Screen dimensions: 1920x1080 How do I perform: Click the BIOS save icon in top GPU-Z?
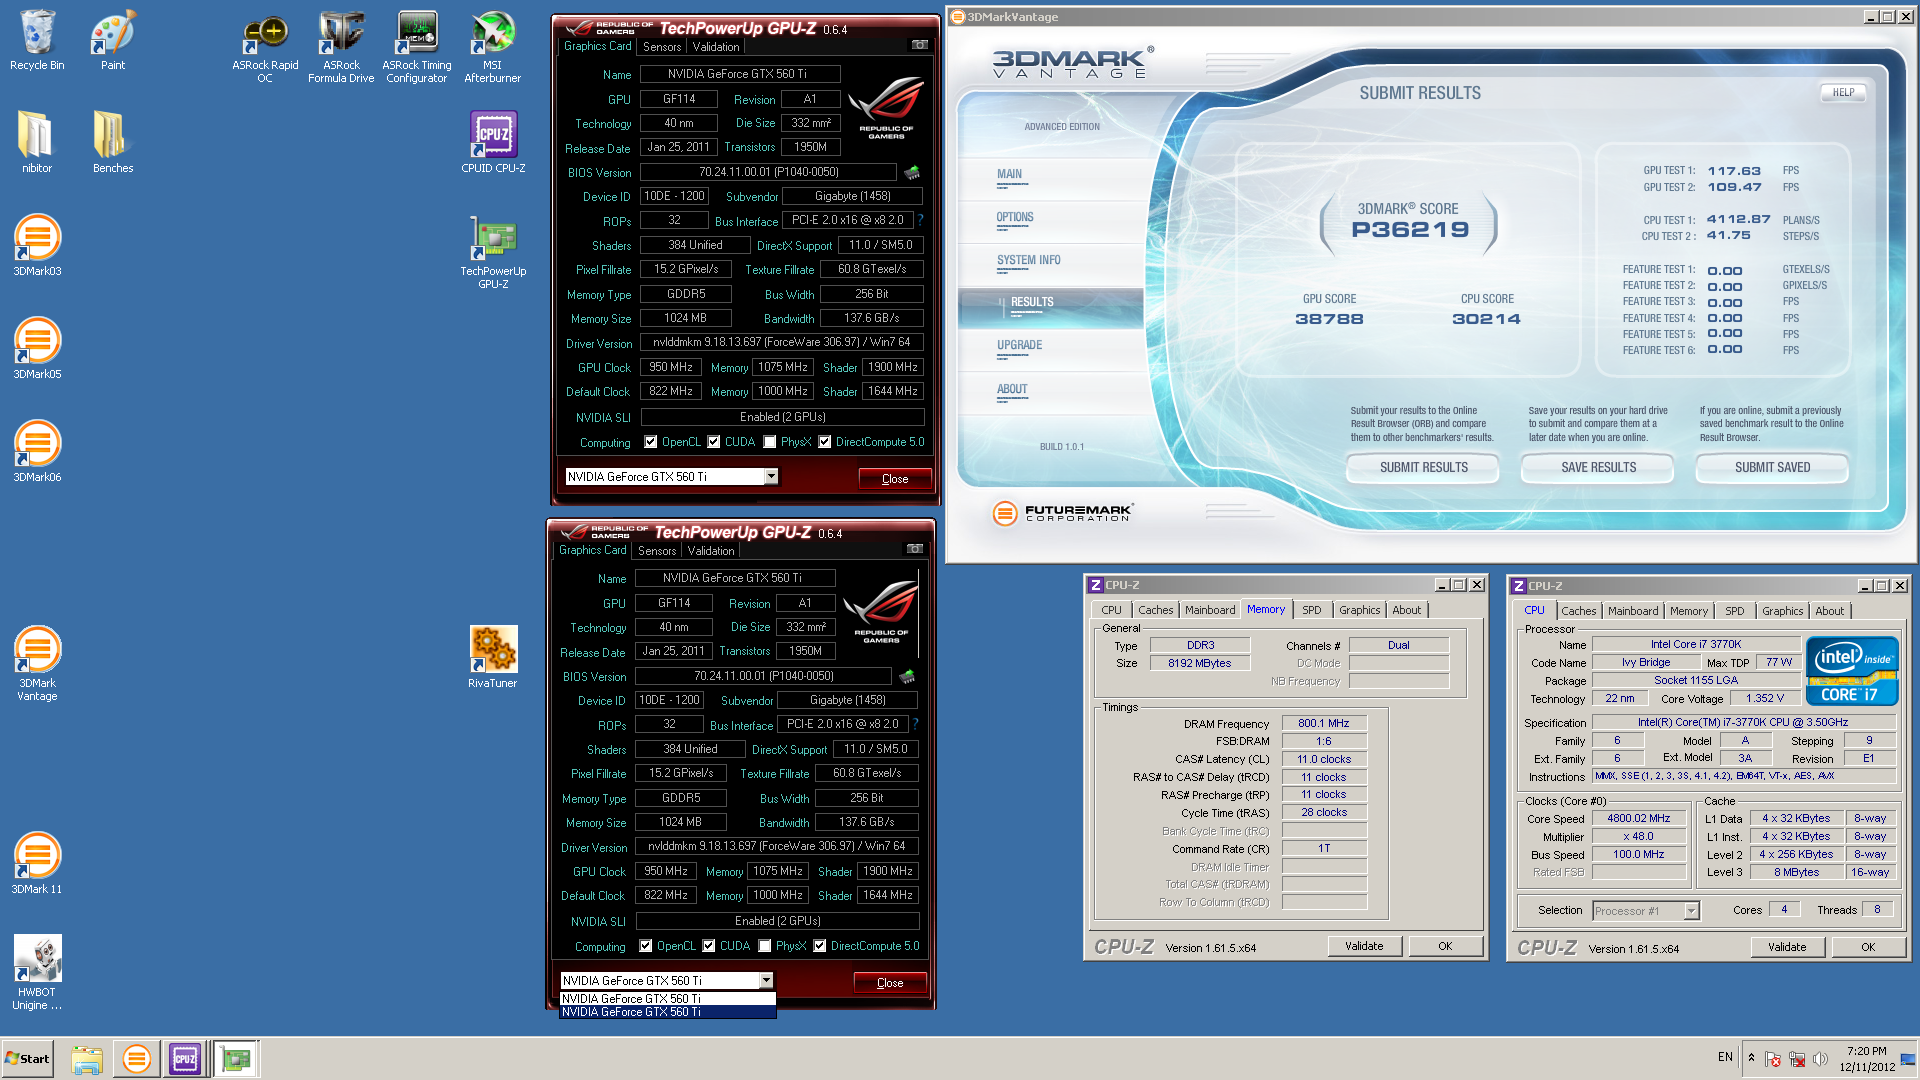tap(912, 172)
